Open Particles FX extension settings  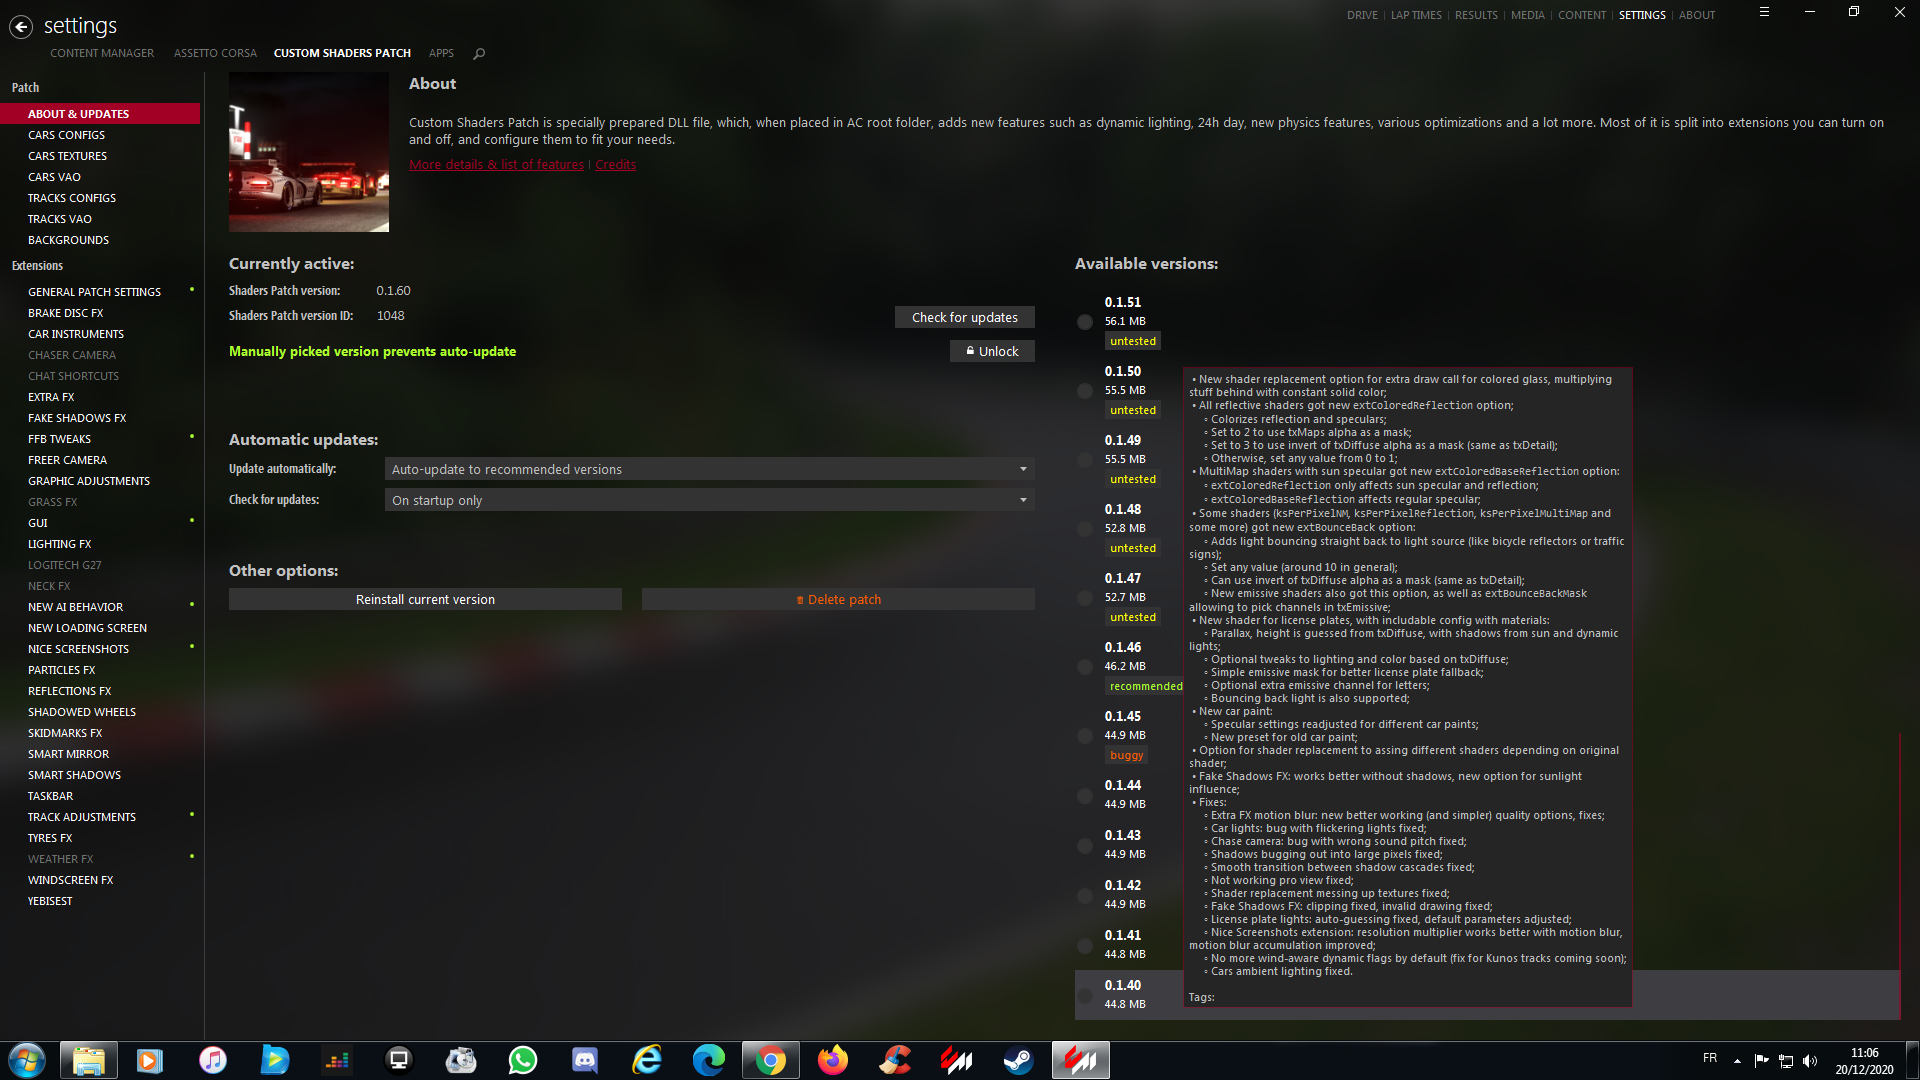coord(62,670)
